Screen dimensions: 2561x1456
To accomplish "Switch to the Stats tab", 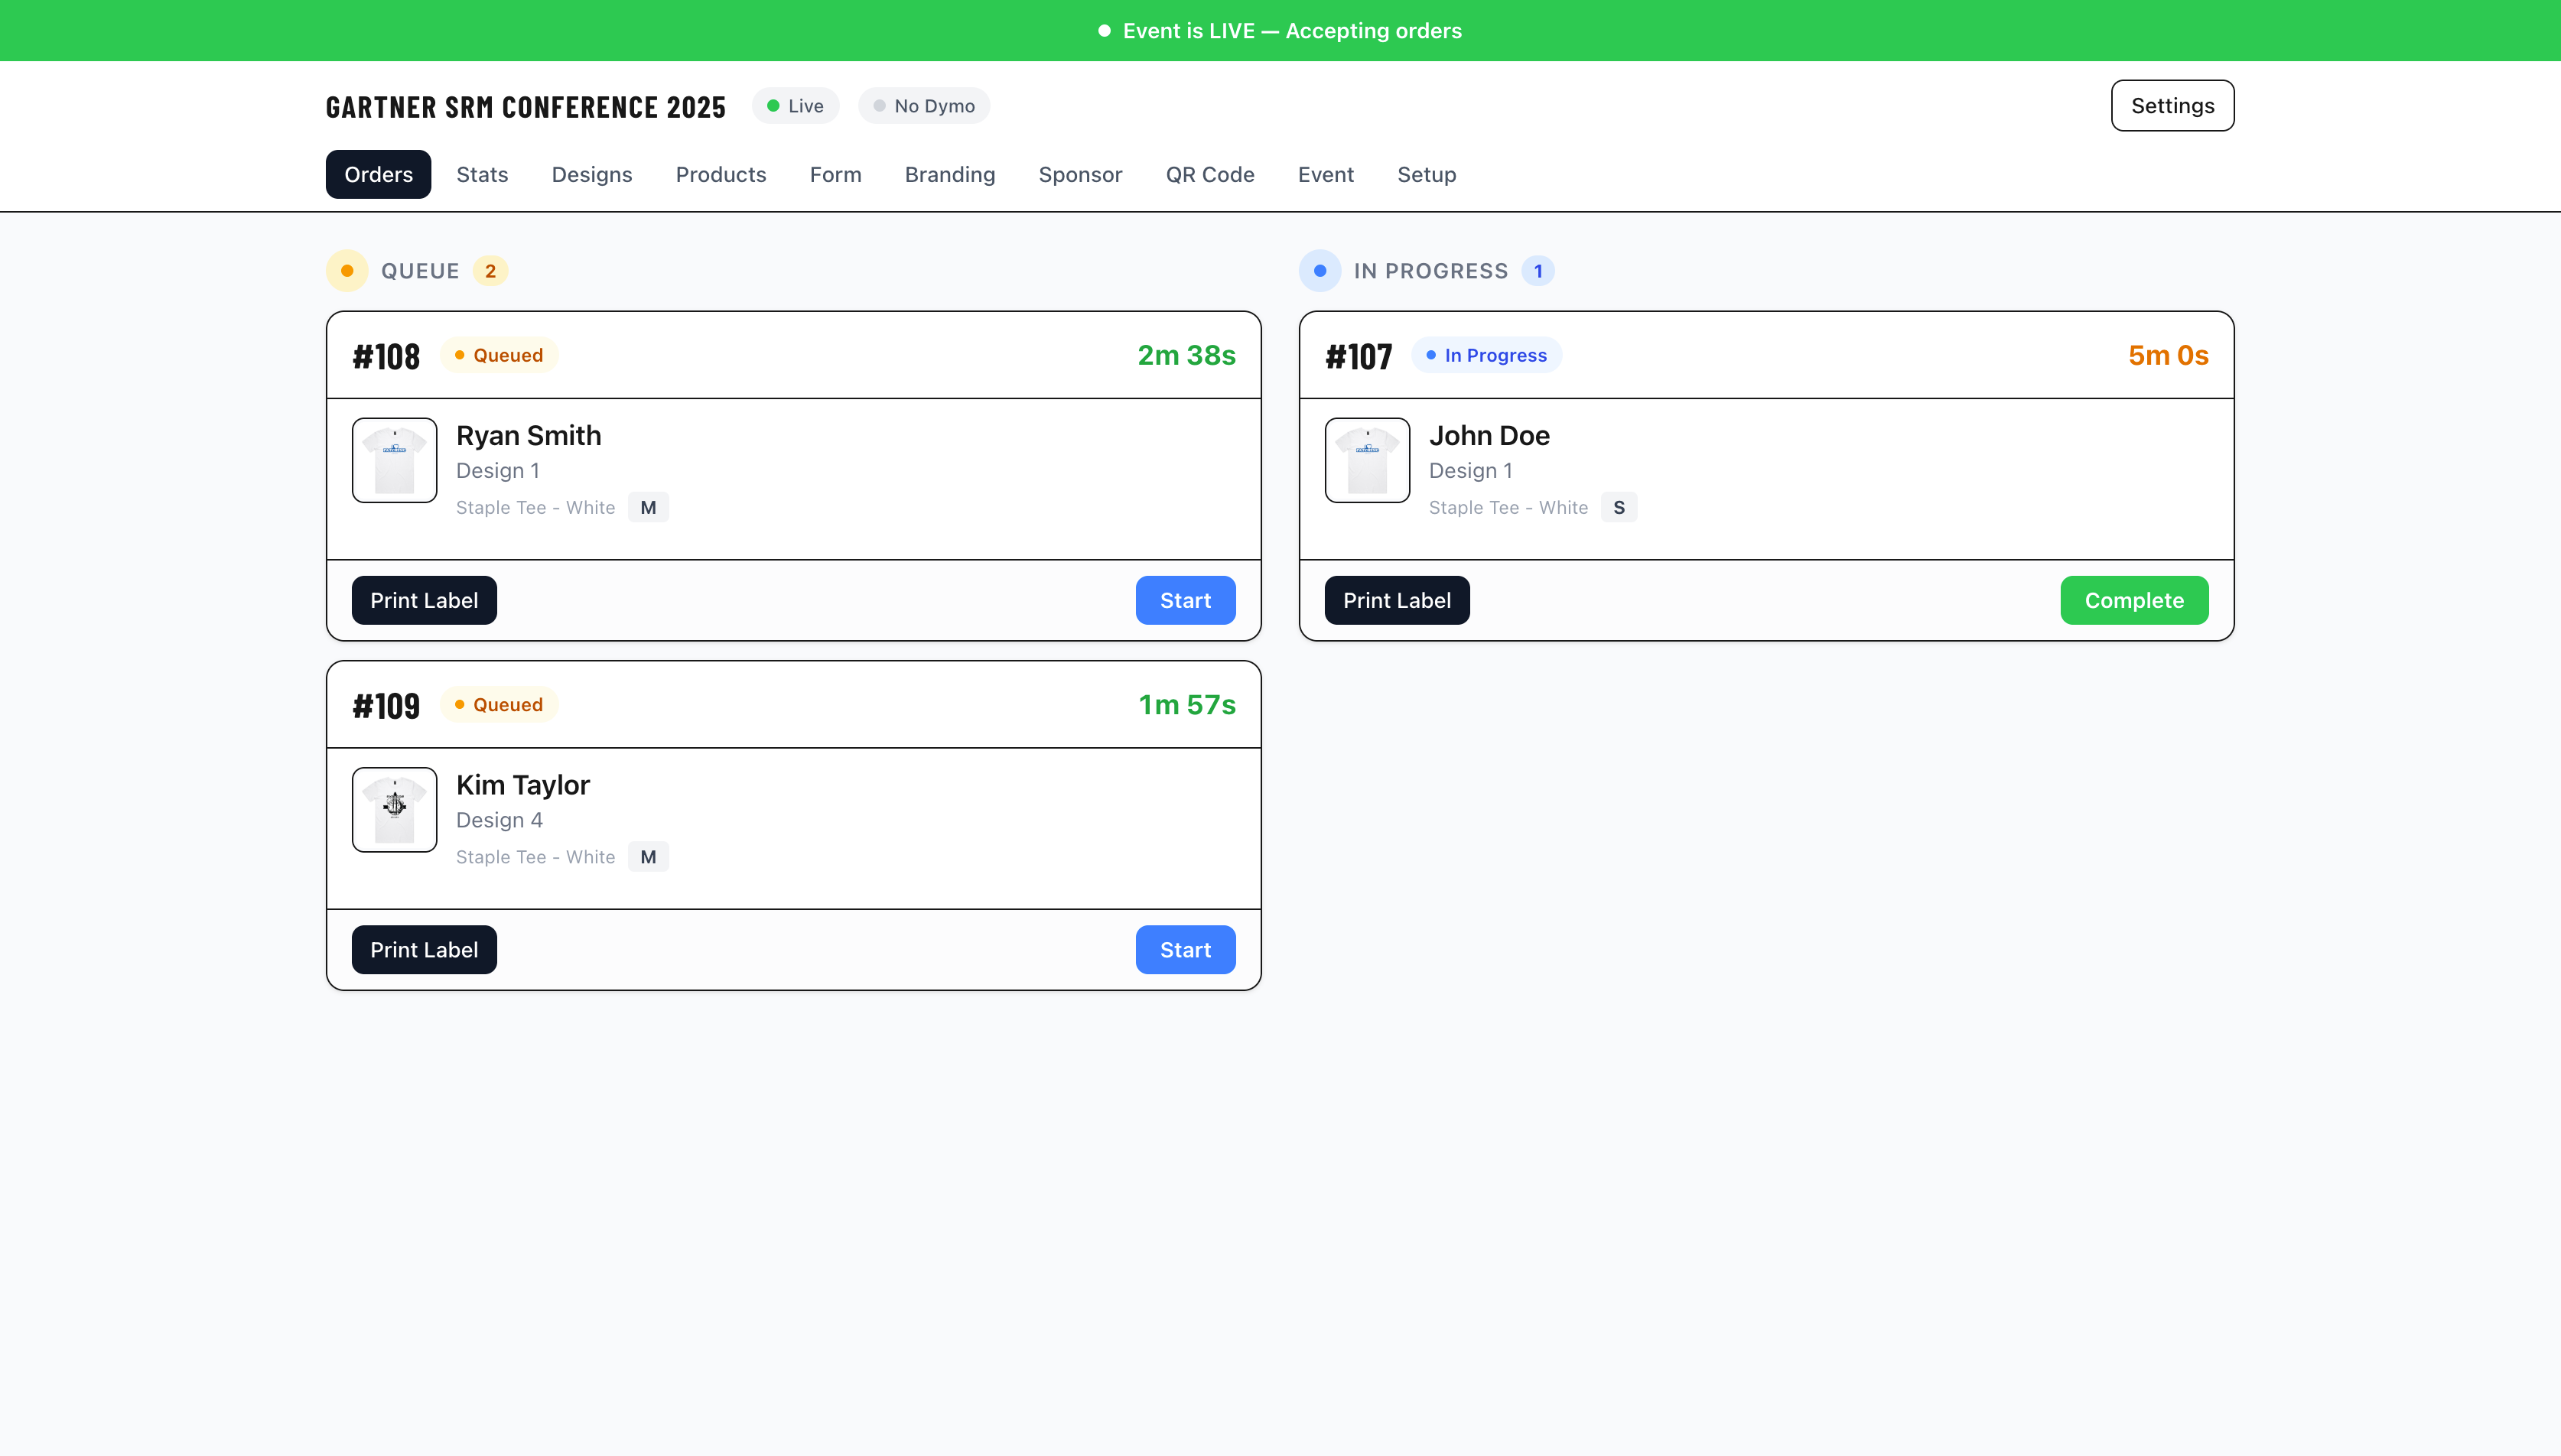I will click(482, 174).
